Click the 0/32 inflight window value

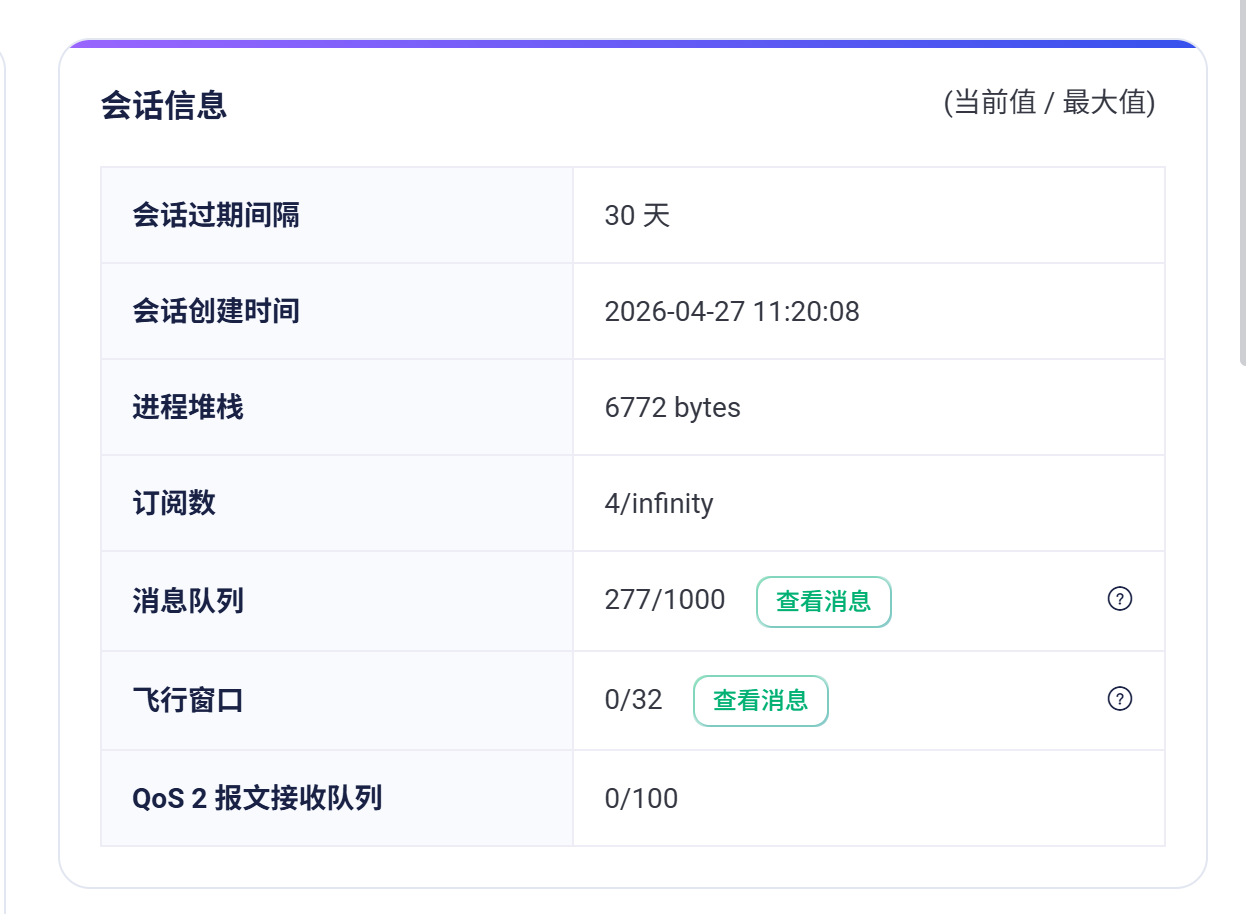tap(633, 700)
